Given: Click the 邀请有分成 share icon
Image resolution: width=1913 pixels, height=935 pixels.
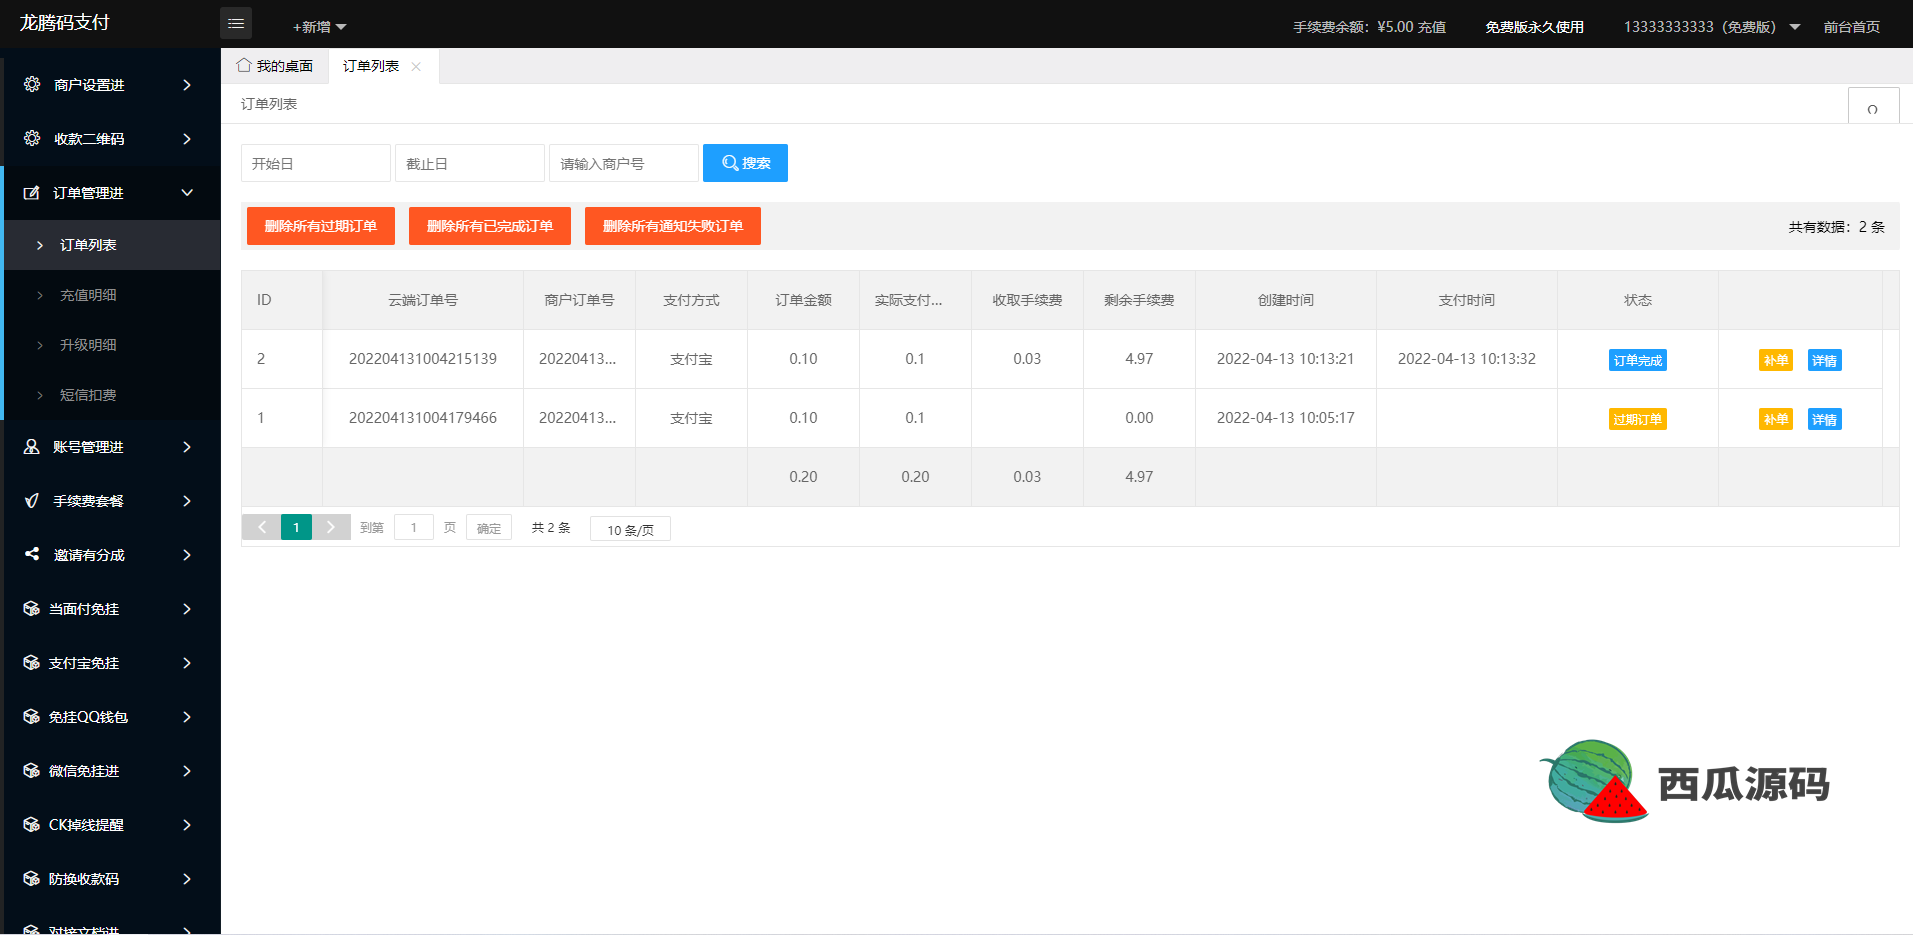Looking at the screenshot, I should [x=32, y=554].
